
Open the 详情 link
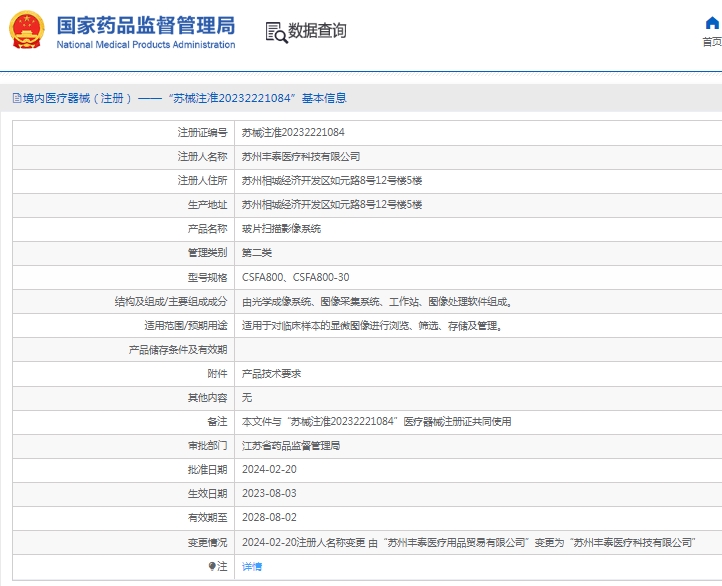(x=252, y=566)
